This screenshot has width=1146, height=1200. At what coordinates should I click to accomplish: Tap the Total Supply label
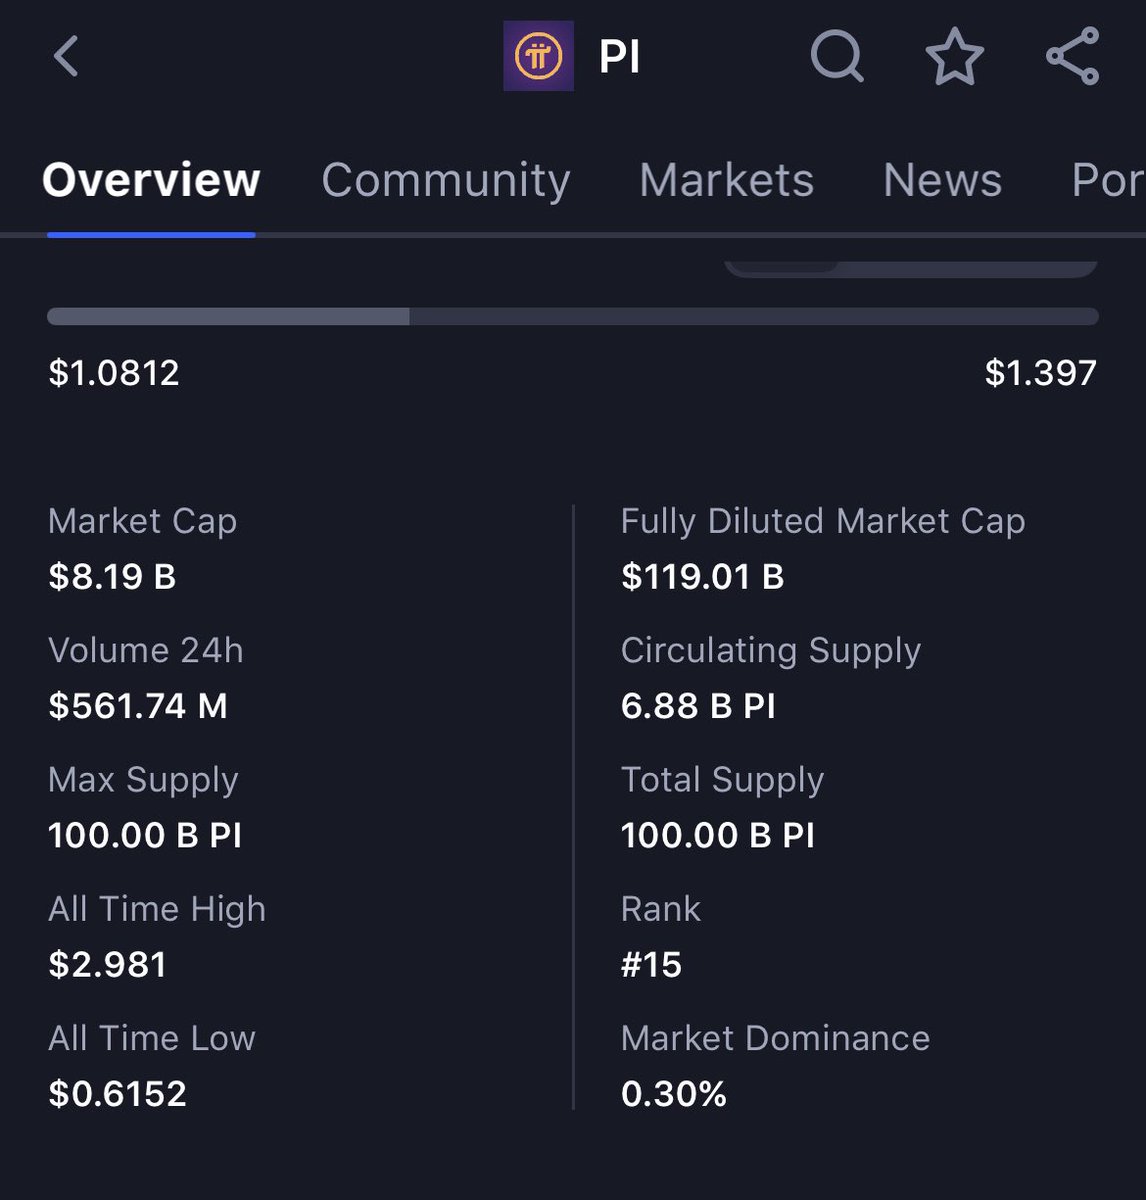[x=722, y=780]
